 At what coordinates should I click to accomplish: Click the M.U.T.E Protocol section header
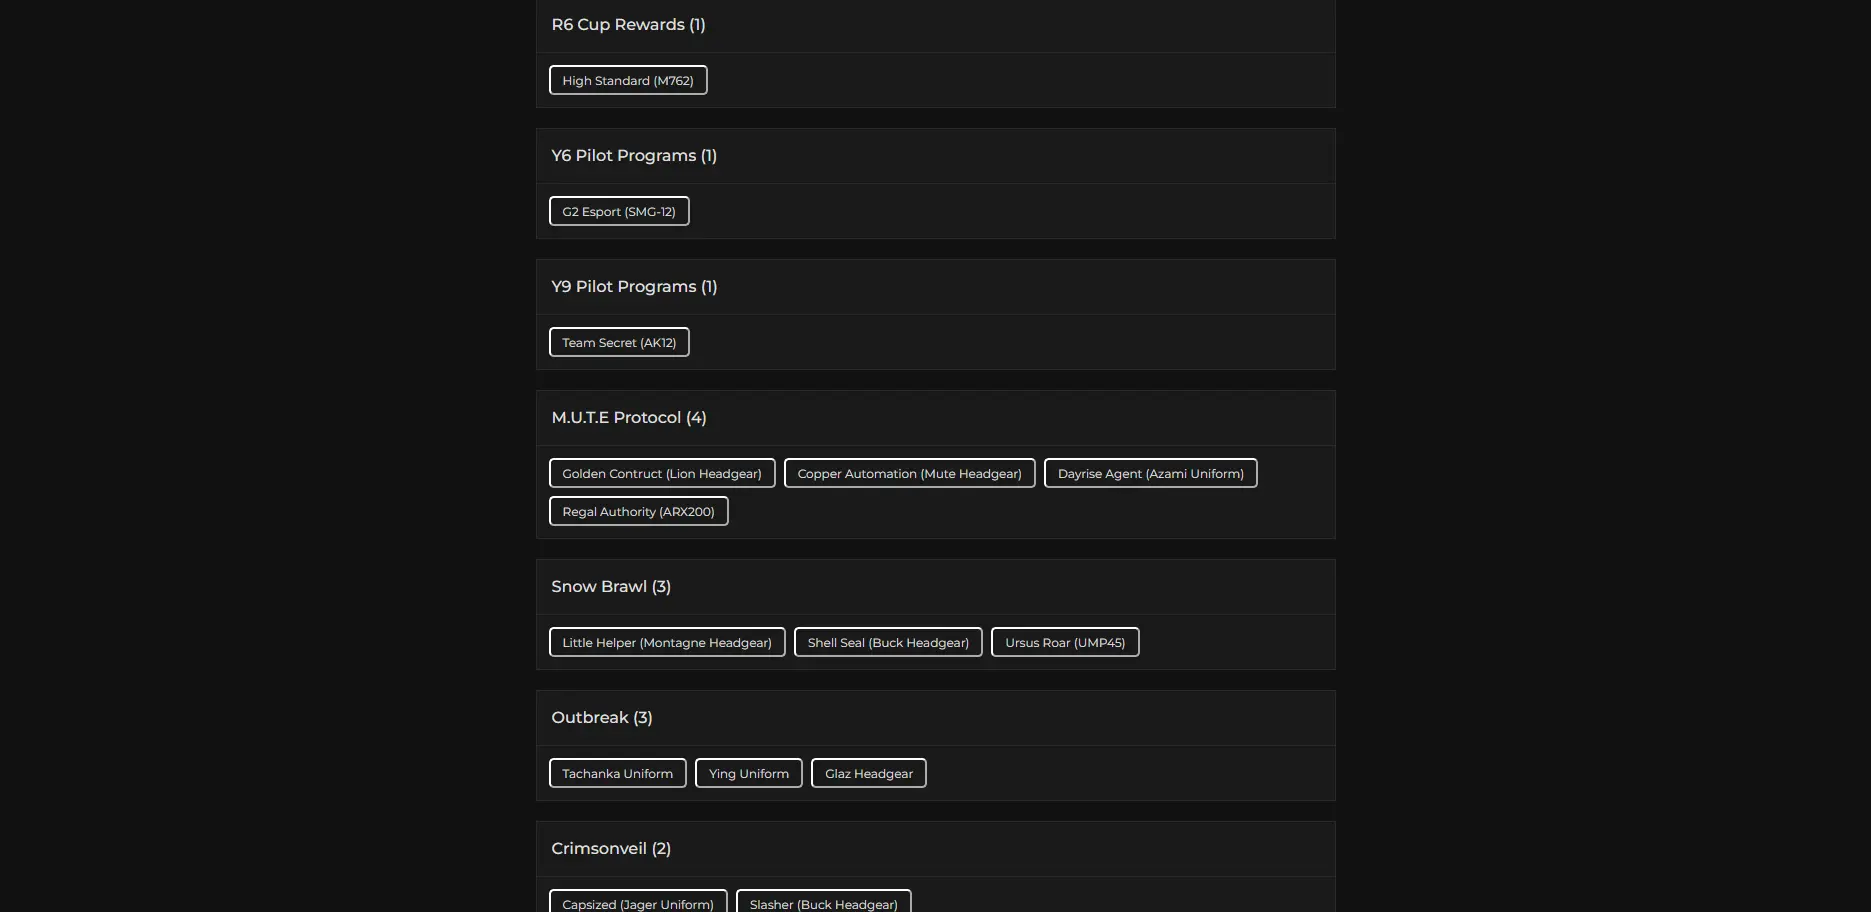[x=629, y=418]
